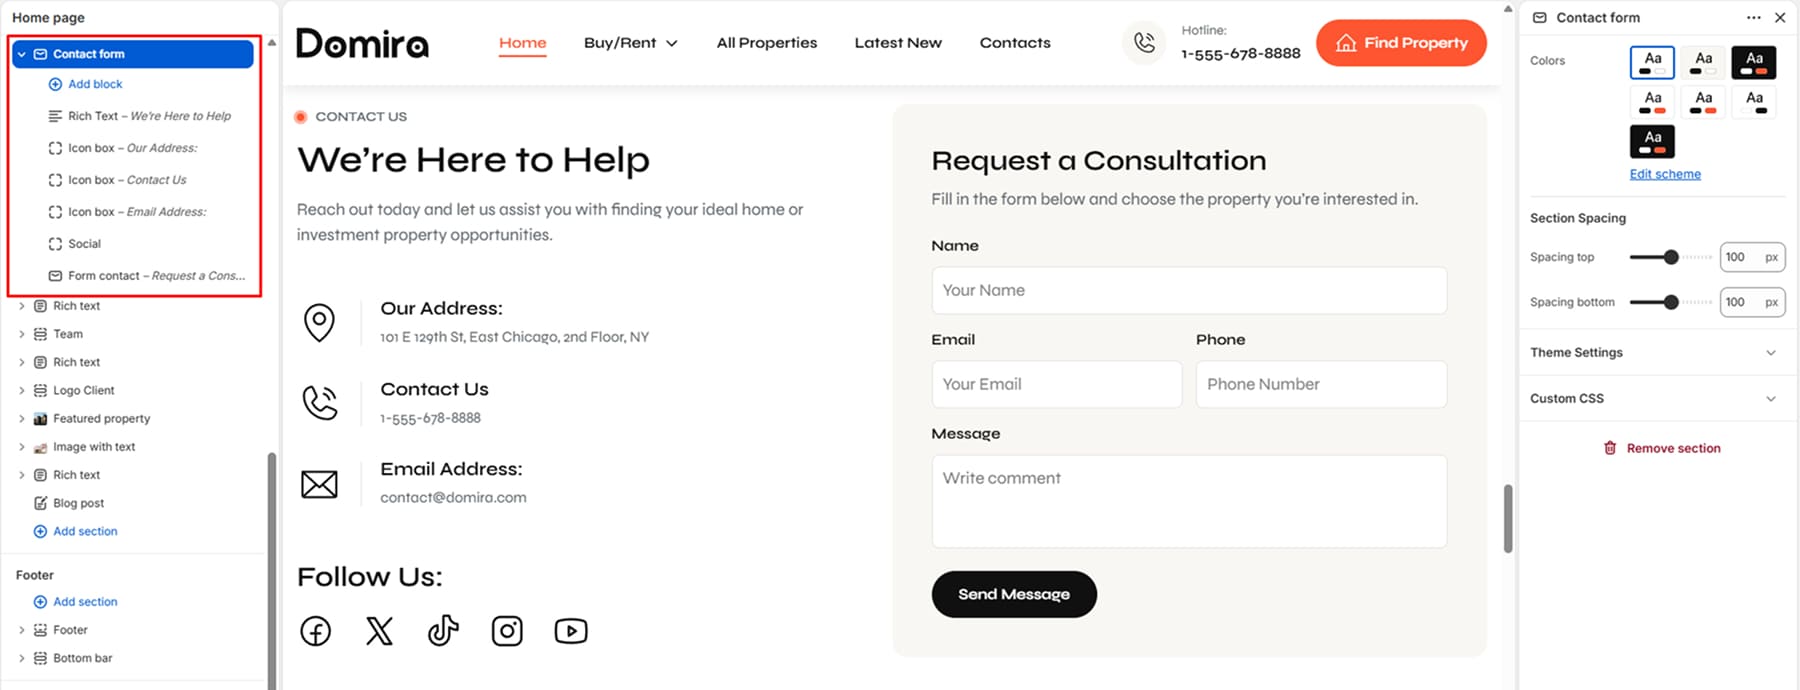Open the YouTube social icon

pos(571,631)
